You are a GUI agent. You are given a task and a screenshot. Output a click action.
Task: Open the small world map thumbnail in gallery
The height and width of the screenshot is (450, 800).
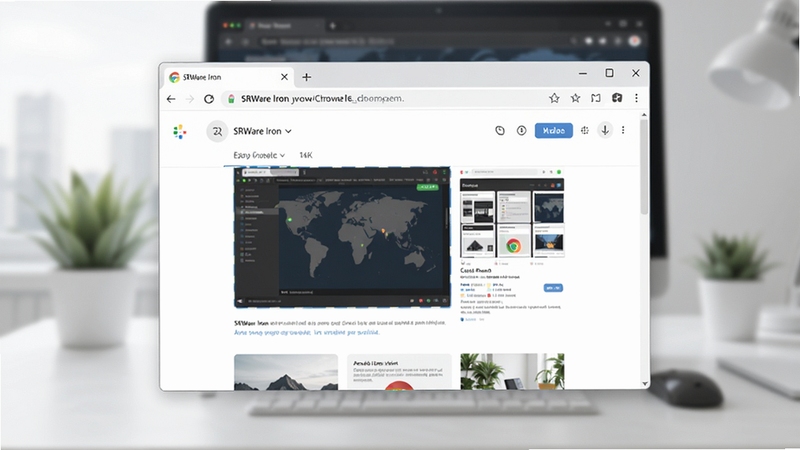point(548,207)
